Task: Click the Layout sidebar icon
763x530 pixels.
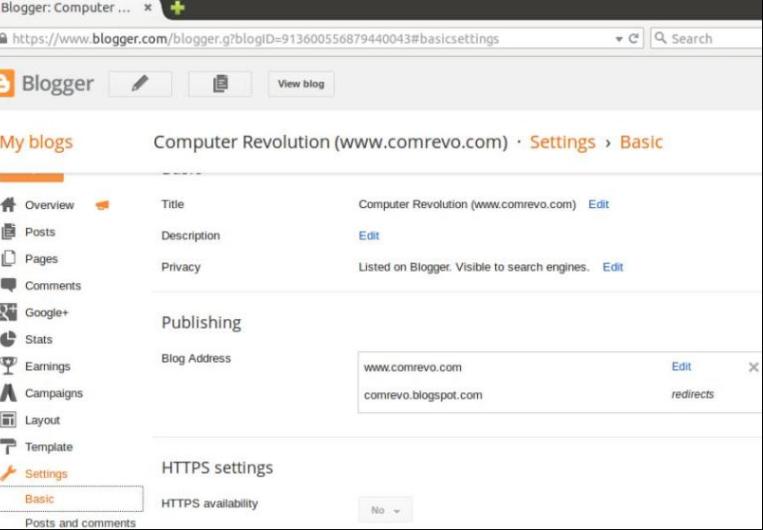Action: (8, 420)
